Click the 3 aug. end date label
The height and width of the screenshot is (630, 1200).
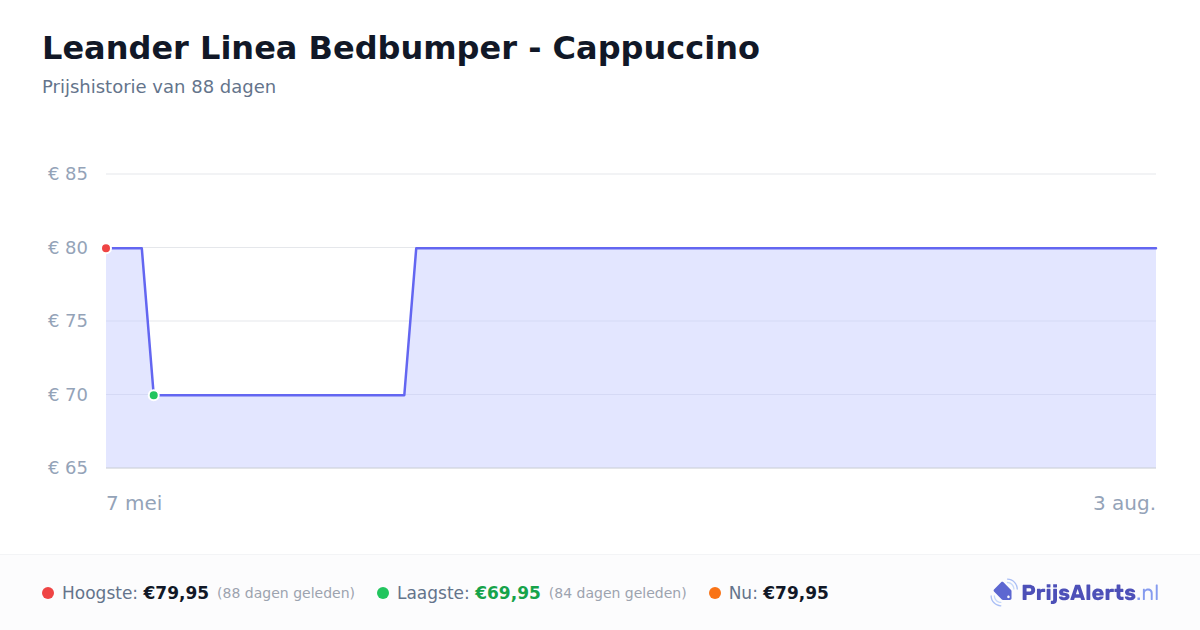1124,503
